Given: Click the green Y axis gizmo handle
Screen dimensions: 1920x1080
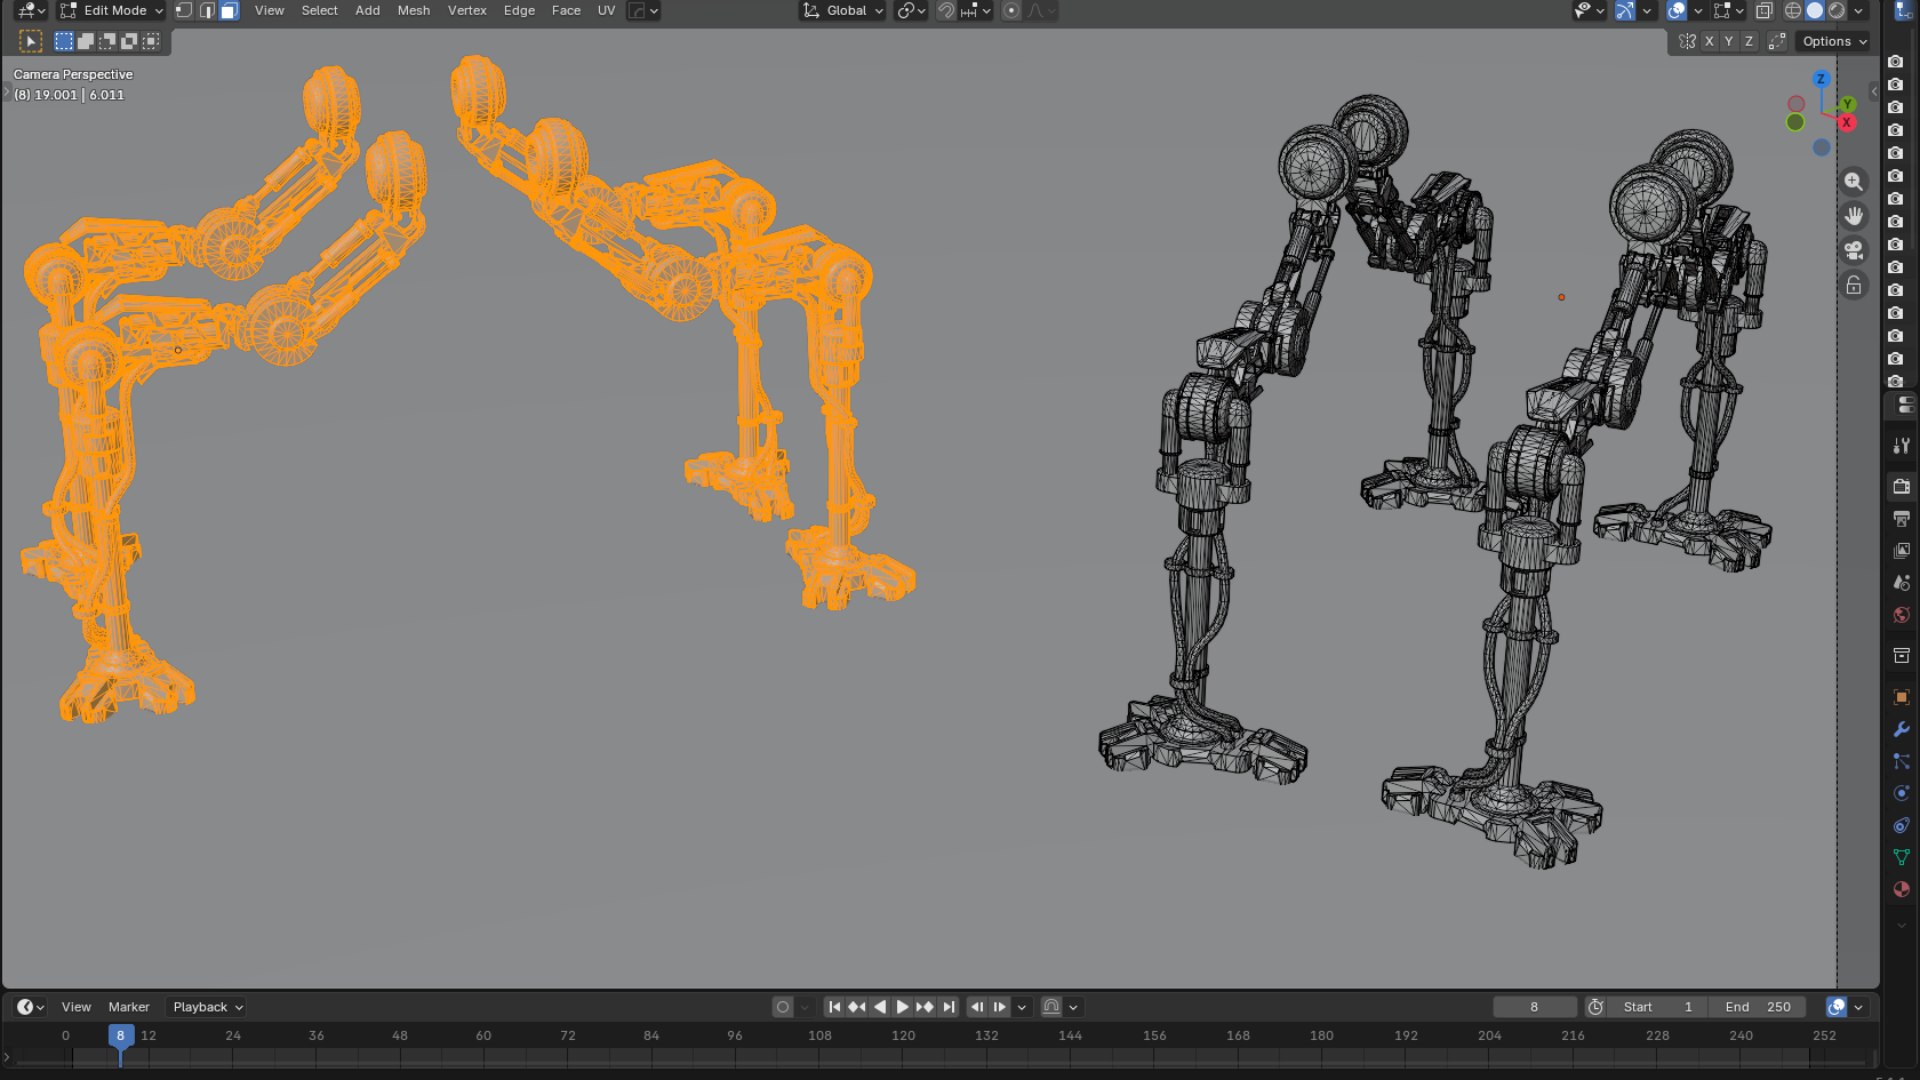Looking at the screenshot, I should (1847, 104).
